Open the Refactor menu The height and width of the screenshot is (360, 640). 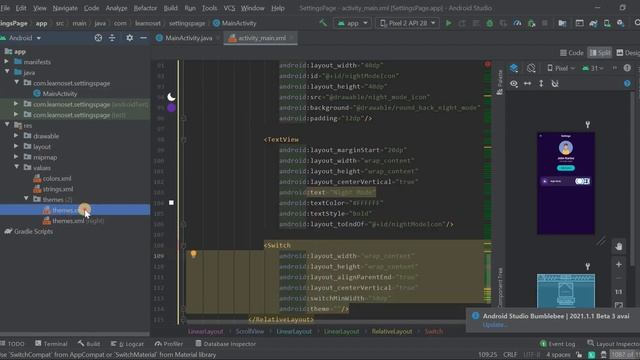(145, 8)
